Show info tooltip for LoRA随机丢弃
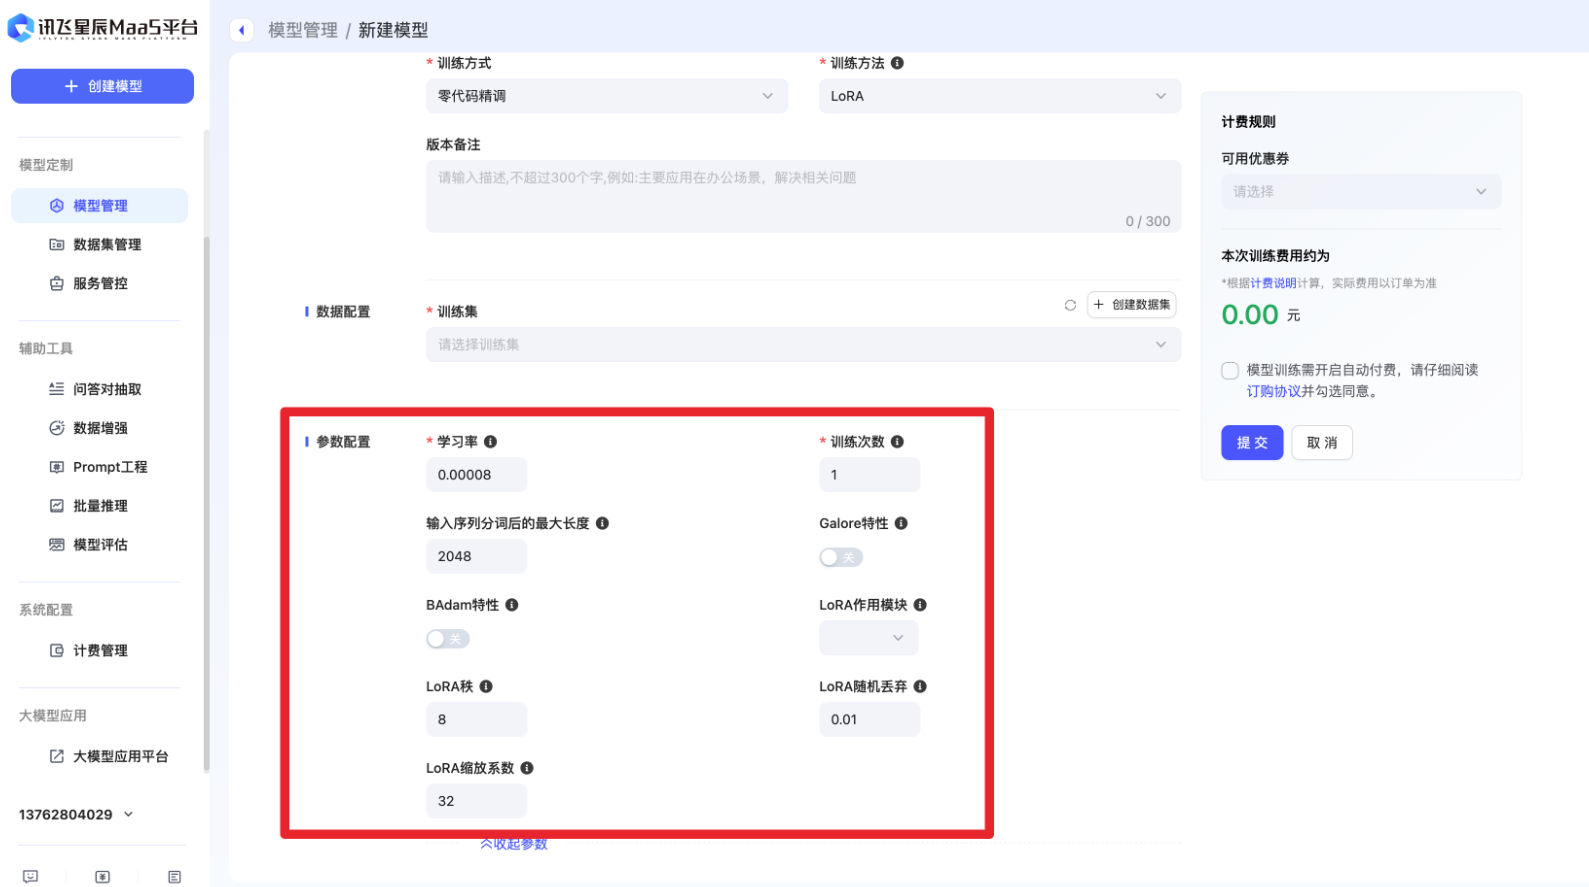This screenshot has width=1589, height=887. [x=920, y=687]
